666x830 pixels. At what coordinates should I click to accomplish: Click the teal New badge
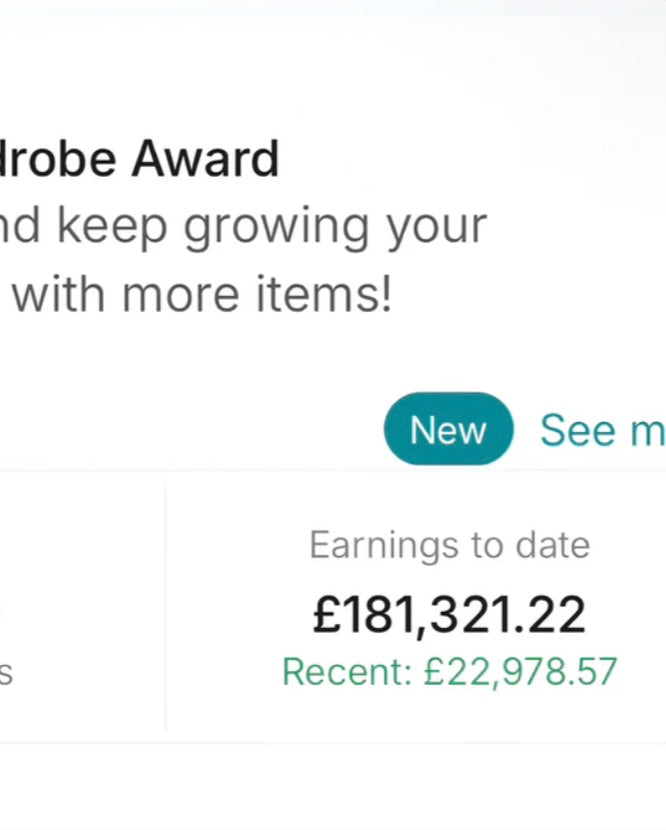(x=448, y=430)
